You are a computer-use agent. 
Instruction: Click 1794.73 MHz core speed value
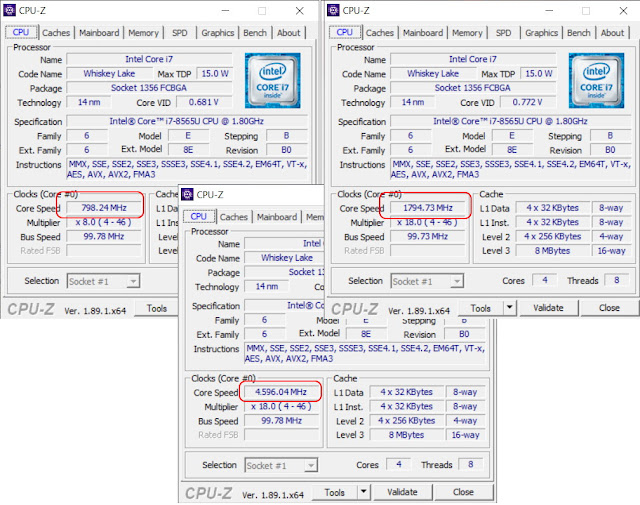pyautogui.click(x=428, y=208)
